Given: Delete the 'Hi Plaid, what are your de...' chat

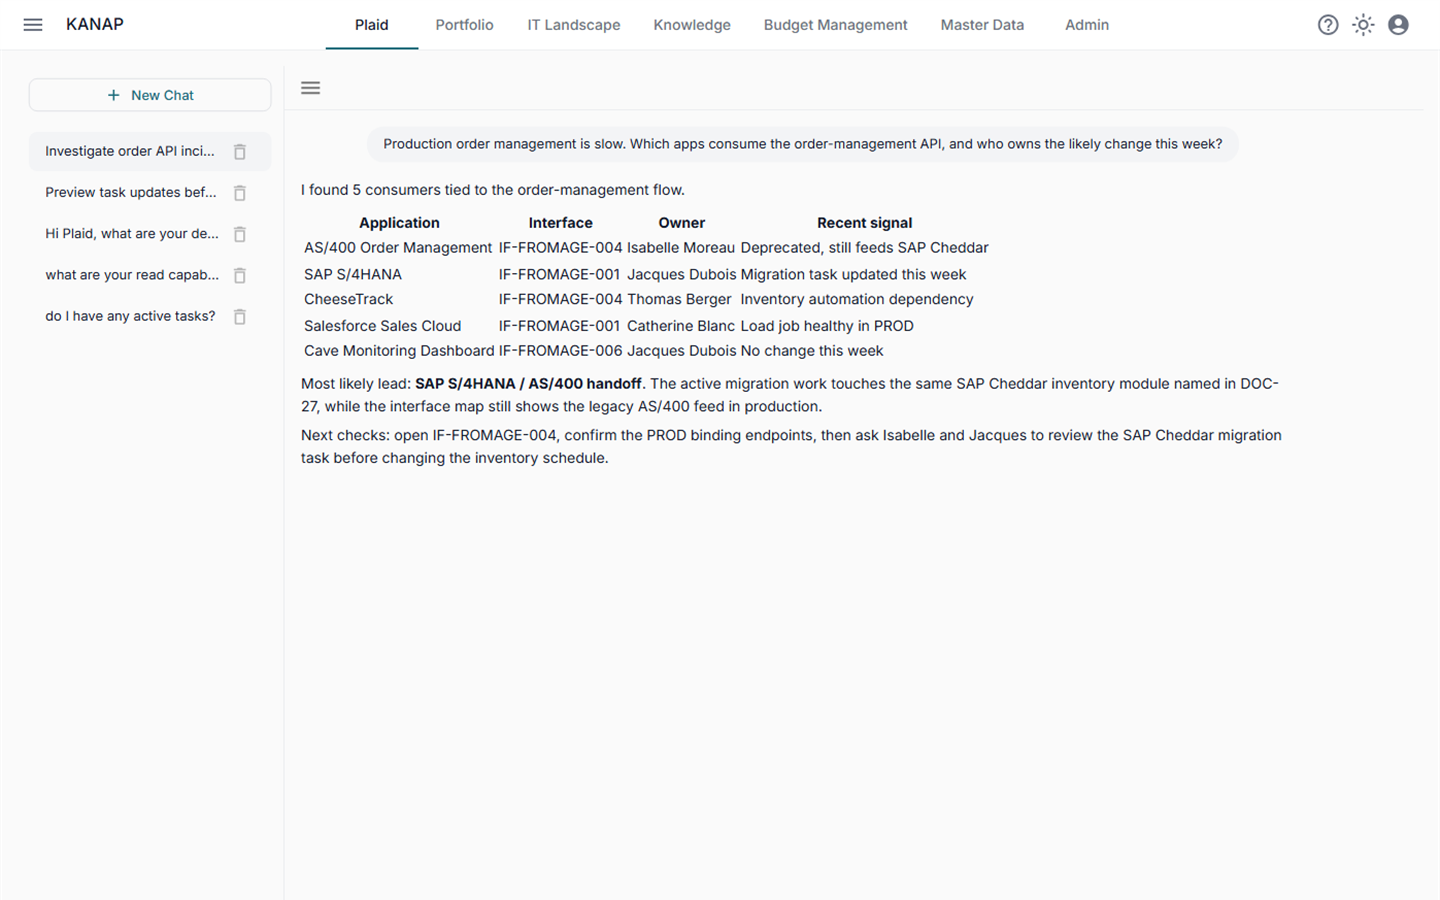Looking at the screenshot, I should [240, 234].
